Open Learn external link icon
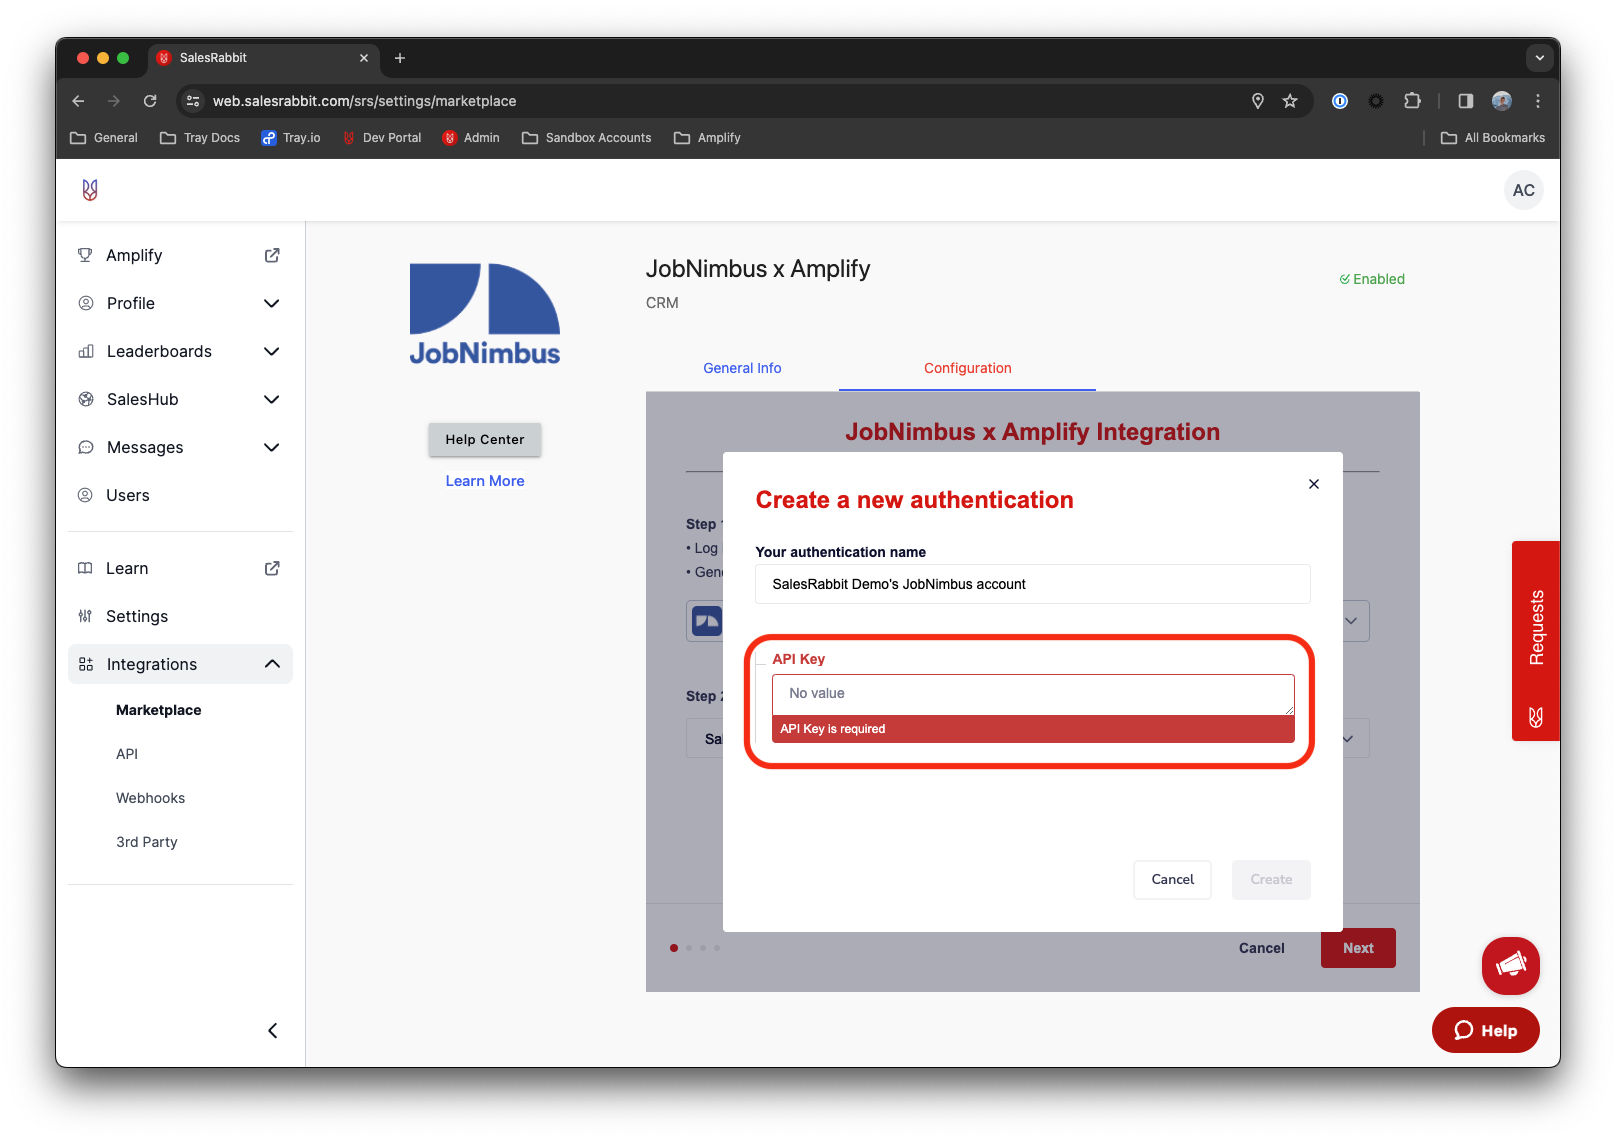This screenshot has height=1141, width=1616. [272, 568]
